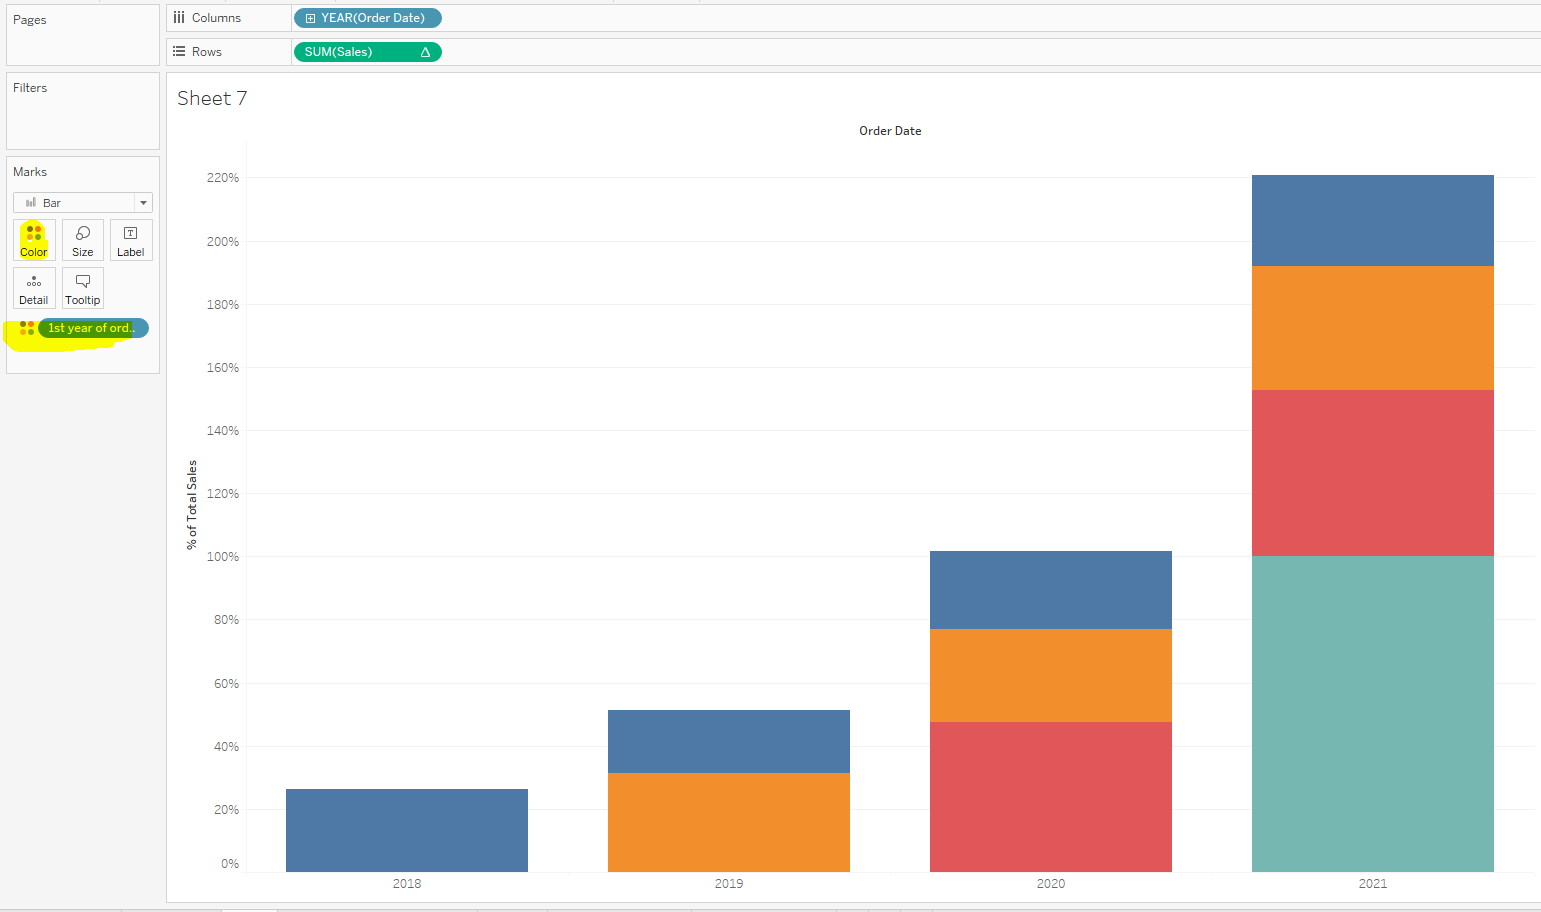1541x912 pixels.
Task: Click the 20% axis tick label
Action: pyautogui.click(x=226, y=810)
